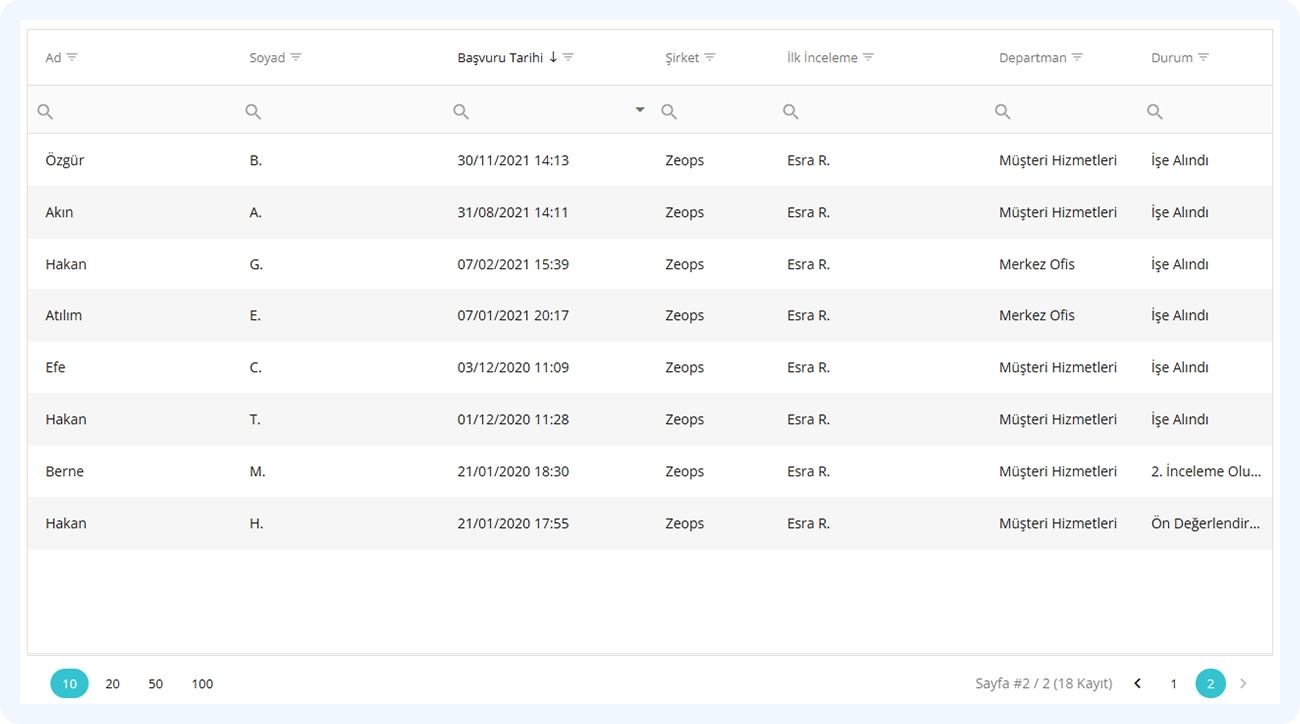Image resolution: width=1300 pixels, height=724 pixels.
Task: Click the next page arrow
Action: coord(1243,684)
